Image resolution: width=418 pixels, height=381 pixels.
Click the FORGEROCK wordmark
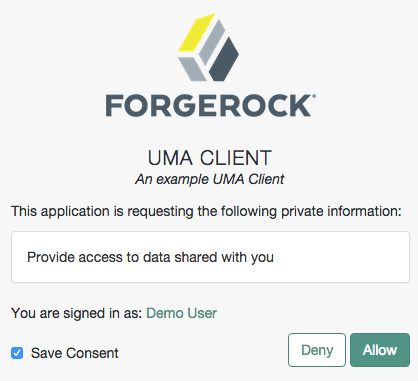[209, 106]
